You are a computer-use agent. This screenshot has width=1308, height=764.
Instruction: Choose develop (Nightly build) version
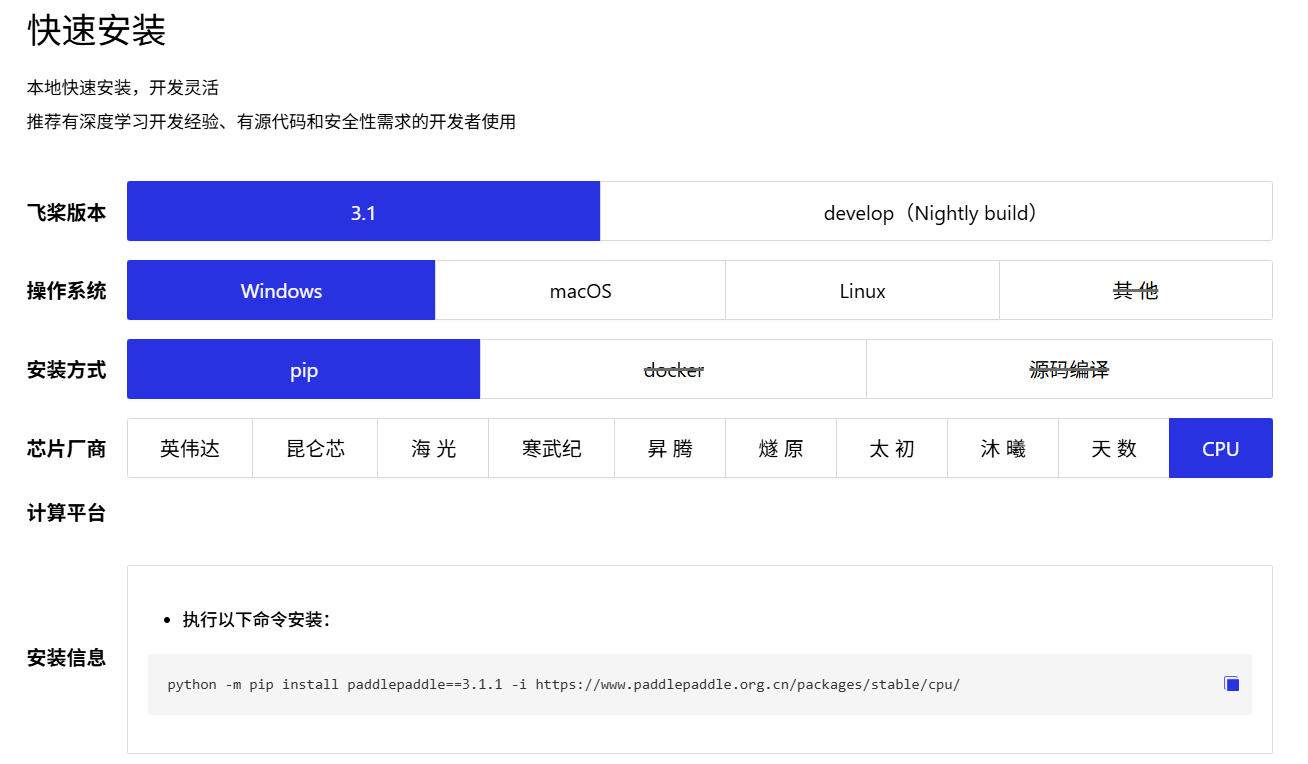tap(936, 211)
